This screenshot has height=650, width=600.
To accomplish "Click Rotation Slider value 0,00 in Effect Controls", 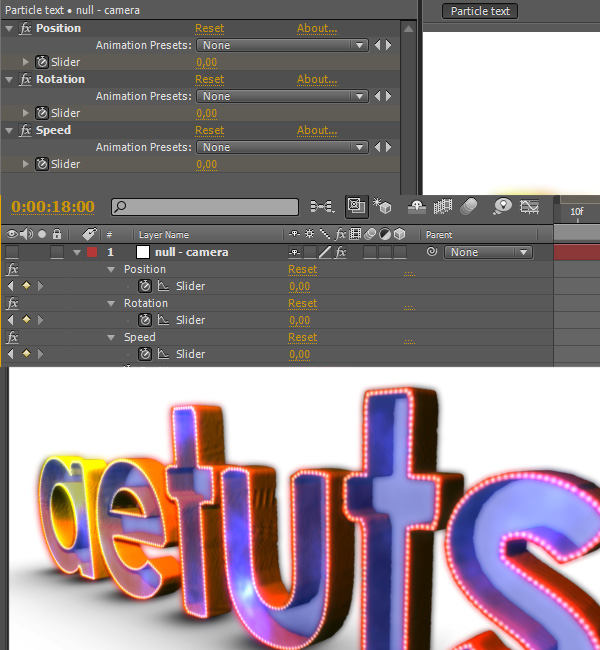I will coord(206,113).
